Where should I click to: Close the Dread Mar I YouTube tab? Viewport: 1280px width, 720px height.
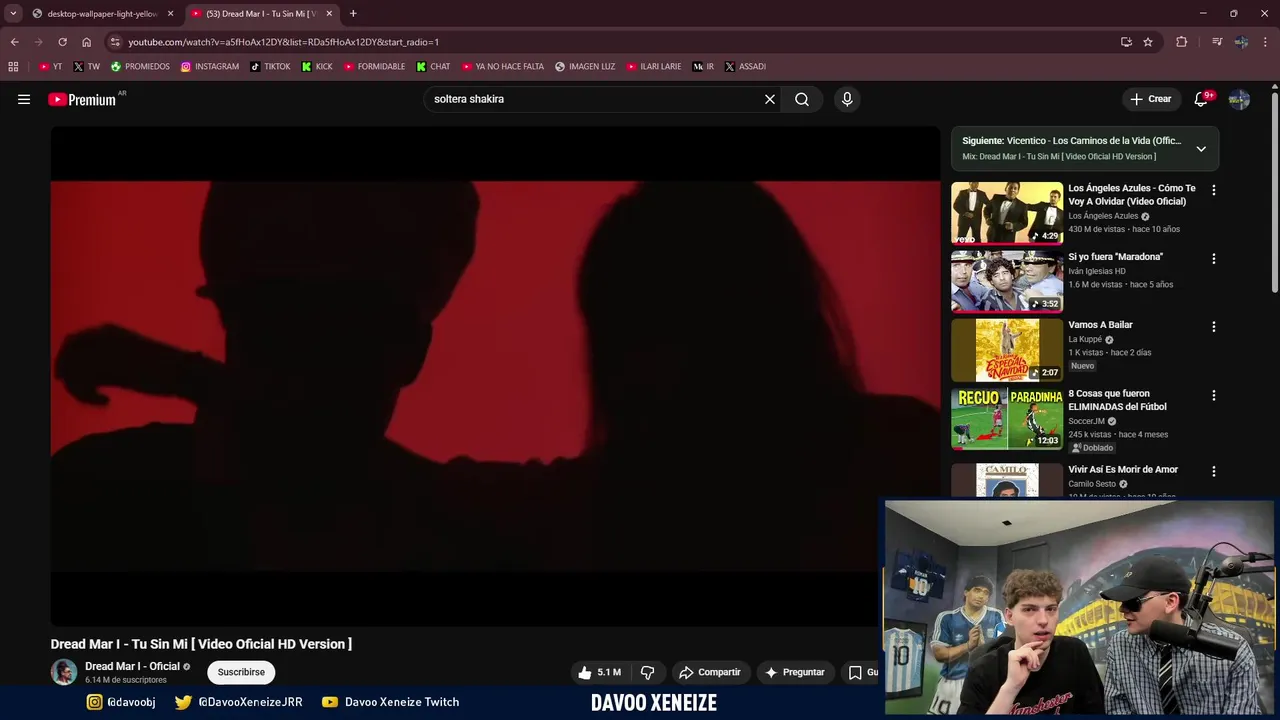point(329,14)
